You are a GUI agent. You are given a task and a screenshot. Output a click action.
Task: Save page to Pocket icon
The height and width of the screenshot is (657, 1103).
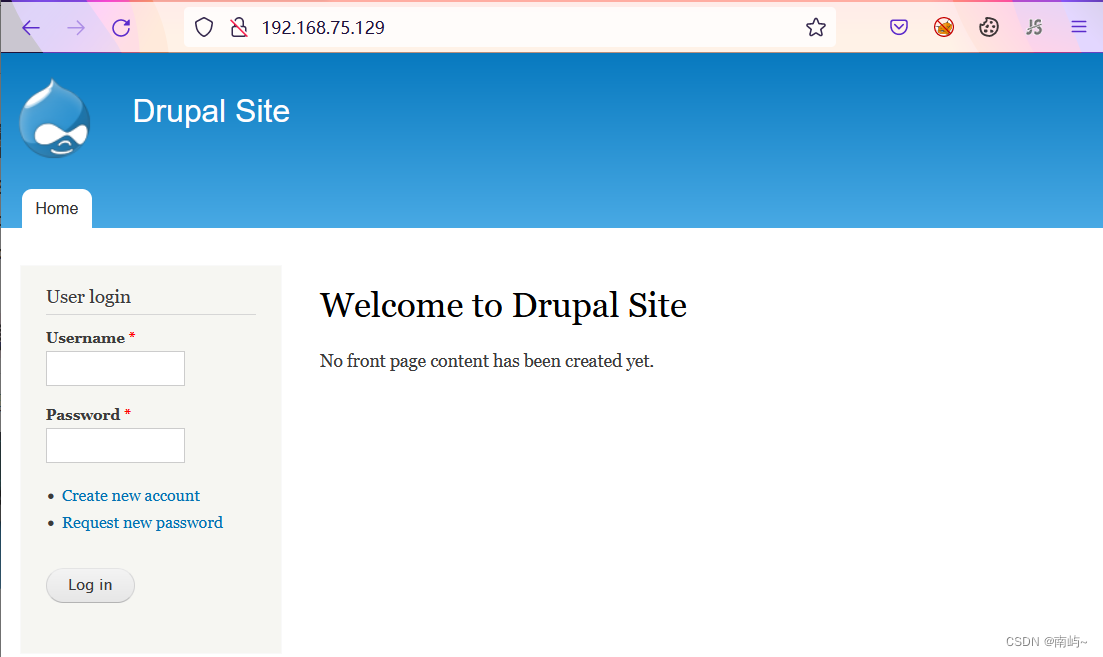point(898,27)
